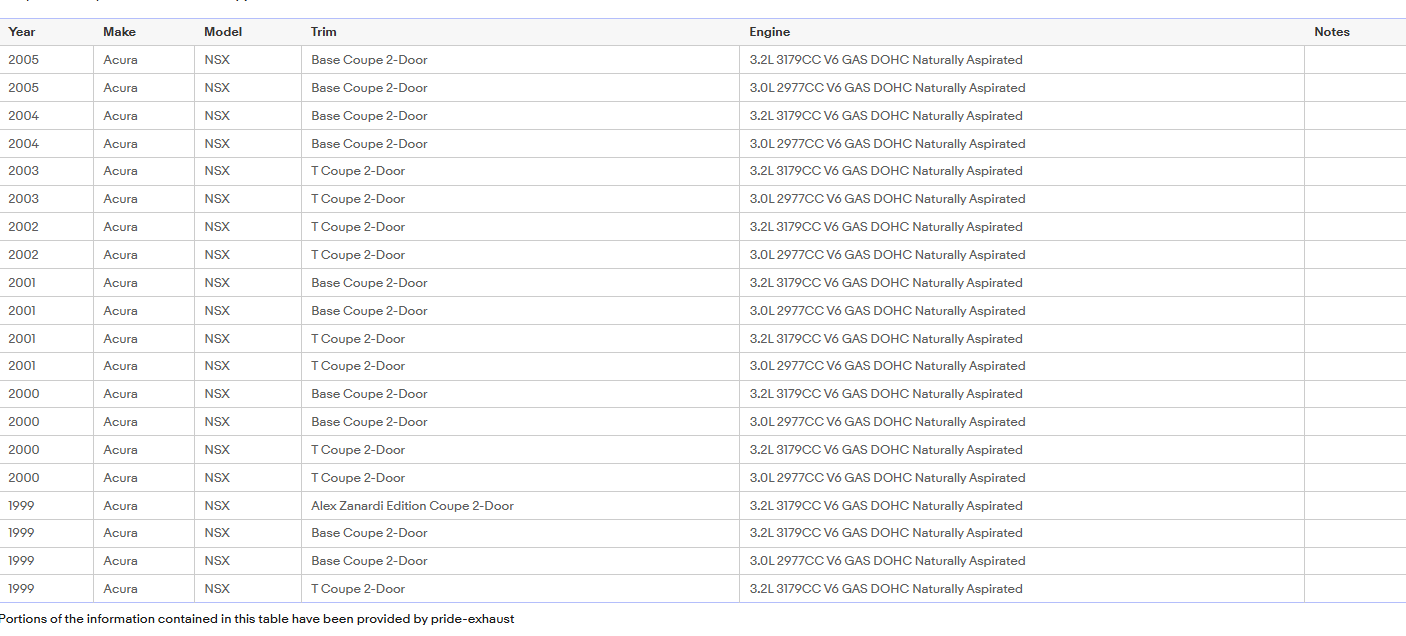Select the 3.0L engine cell for 2002 NSX

[x=887, y=255]
